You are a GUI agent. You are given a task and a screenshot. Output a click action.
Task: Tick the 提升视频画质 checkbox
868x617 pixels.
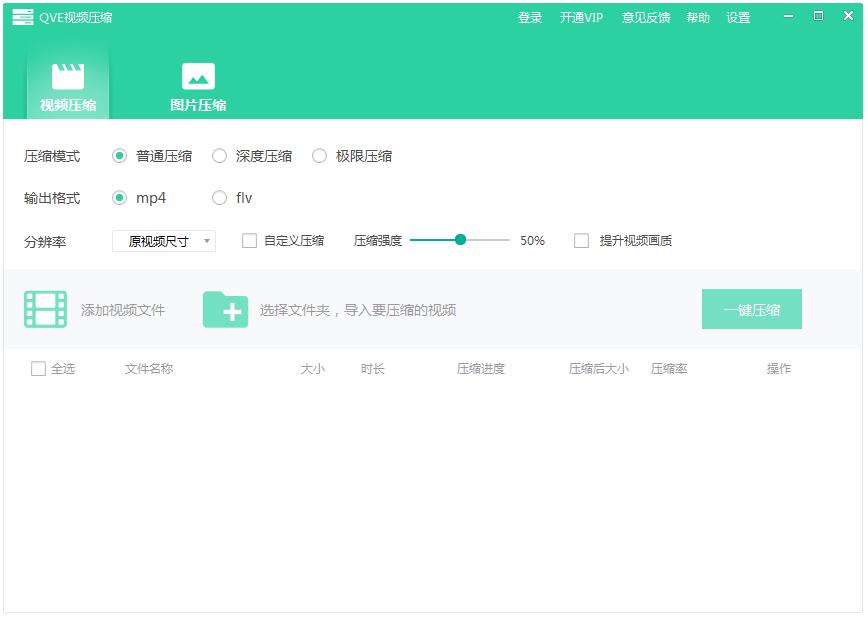[x=581, y=241]
